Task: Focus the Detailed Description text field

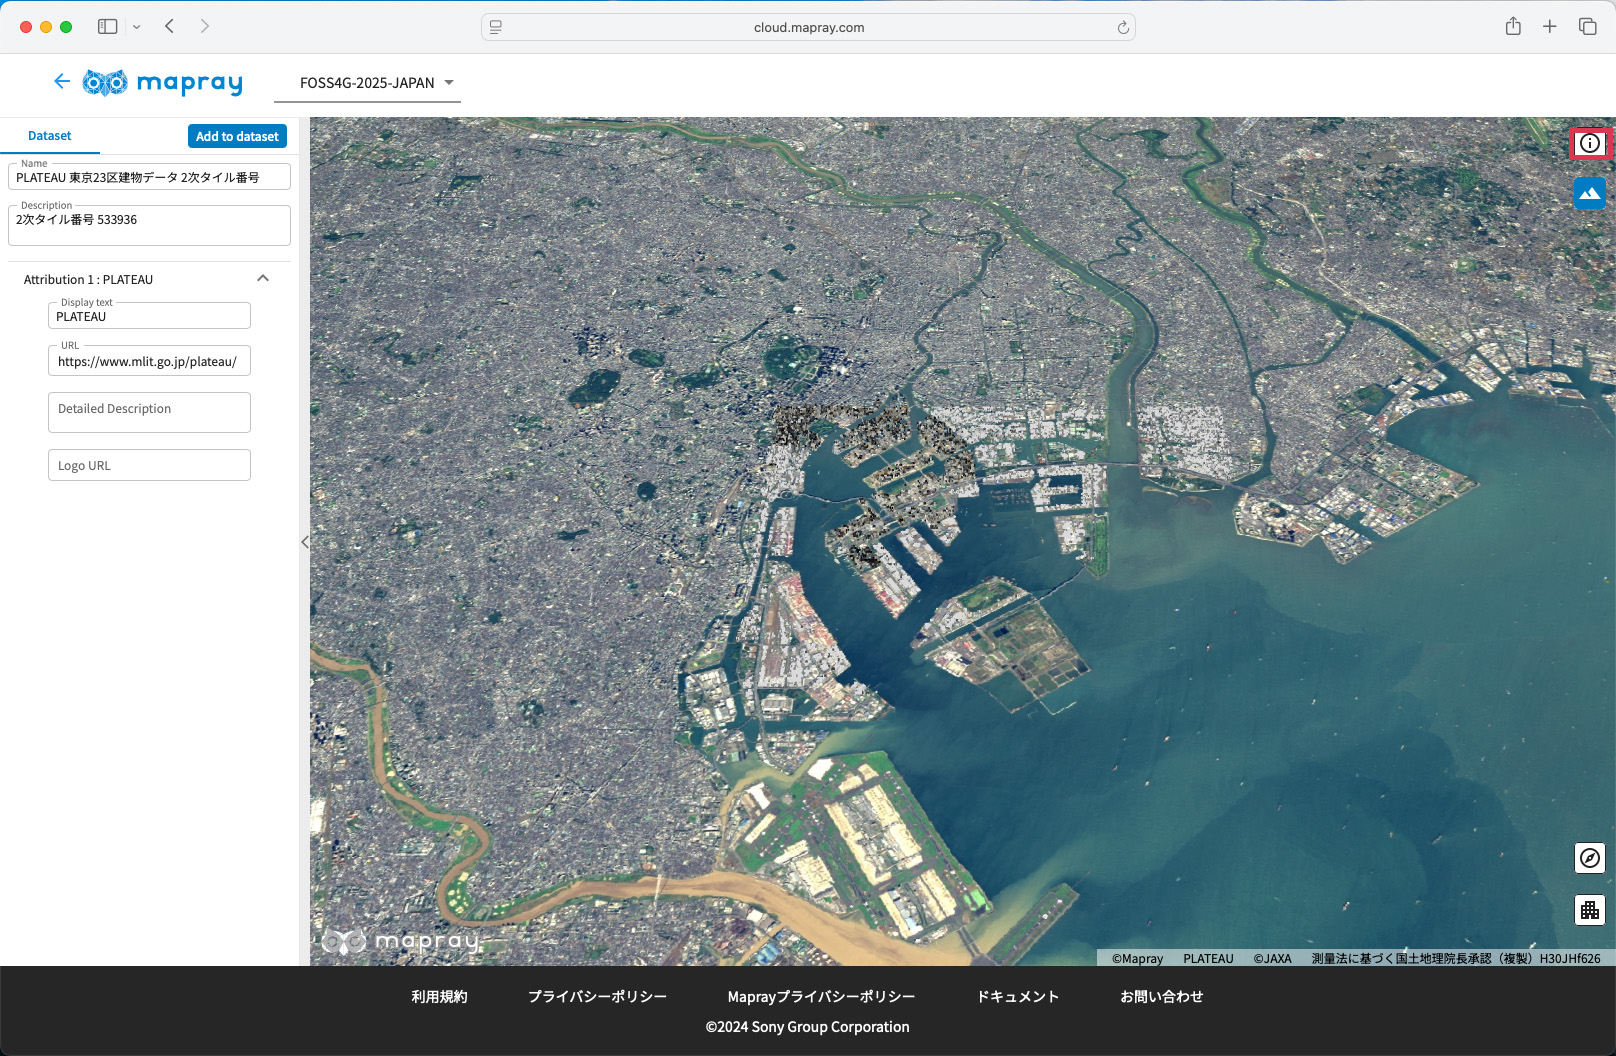Action: coord(149,412)
